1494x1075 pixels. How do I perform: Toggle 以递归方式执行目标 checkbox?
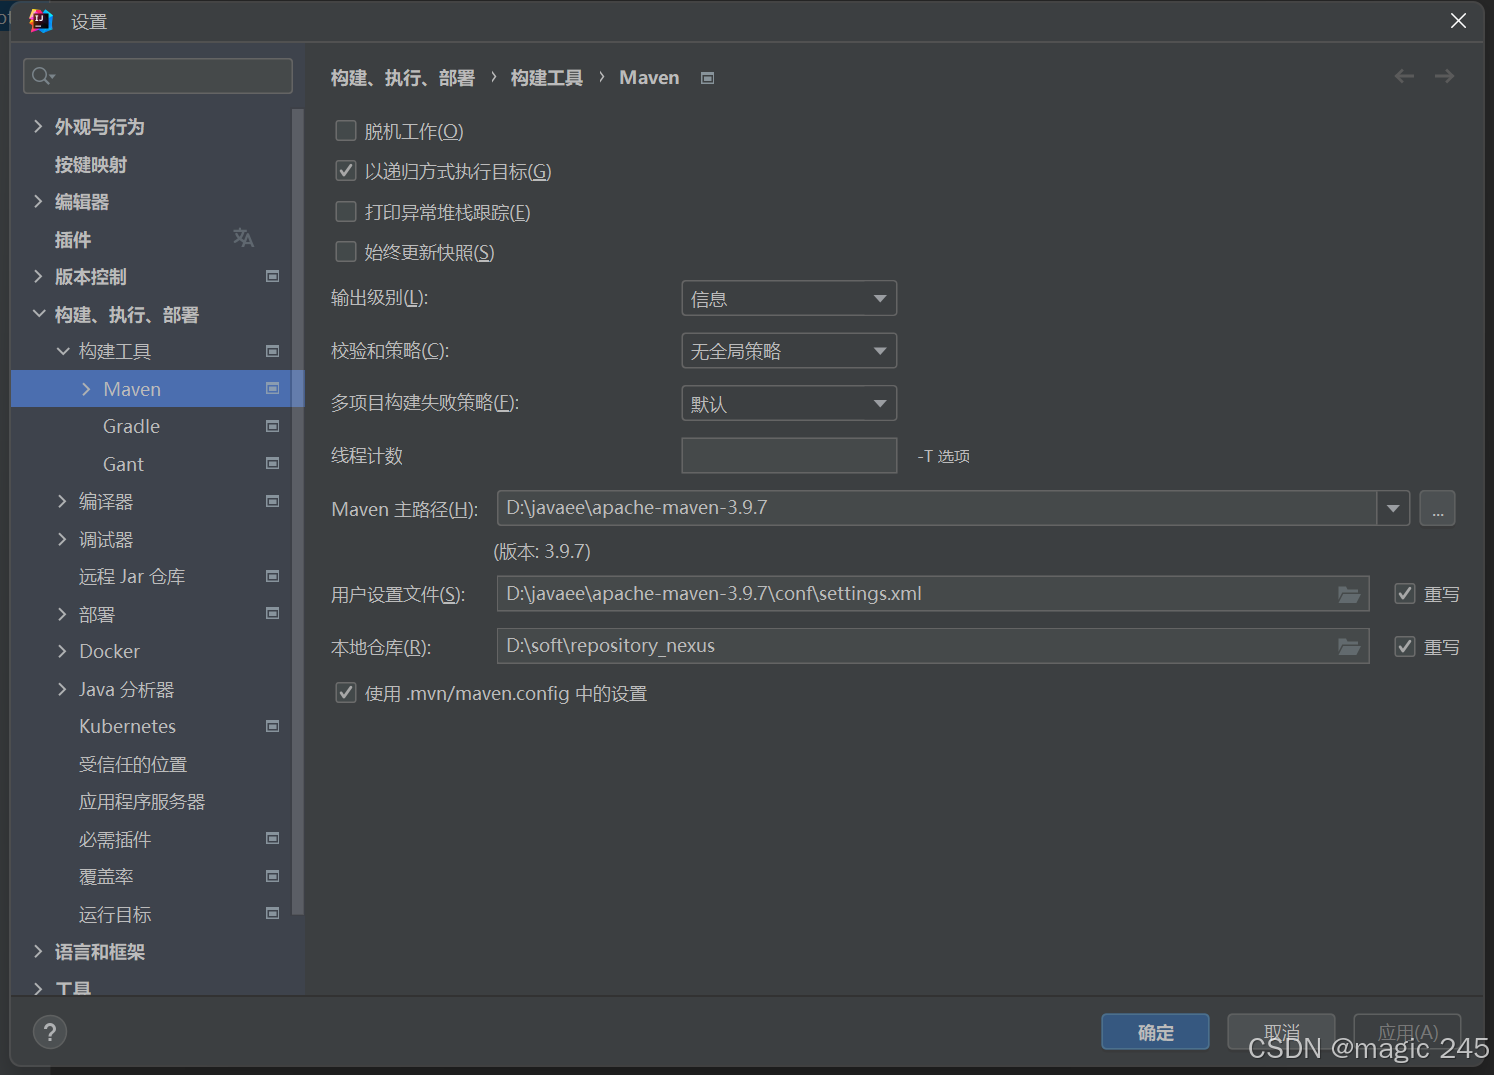(x=346, y=171)
